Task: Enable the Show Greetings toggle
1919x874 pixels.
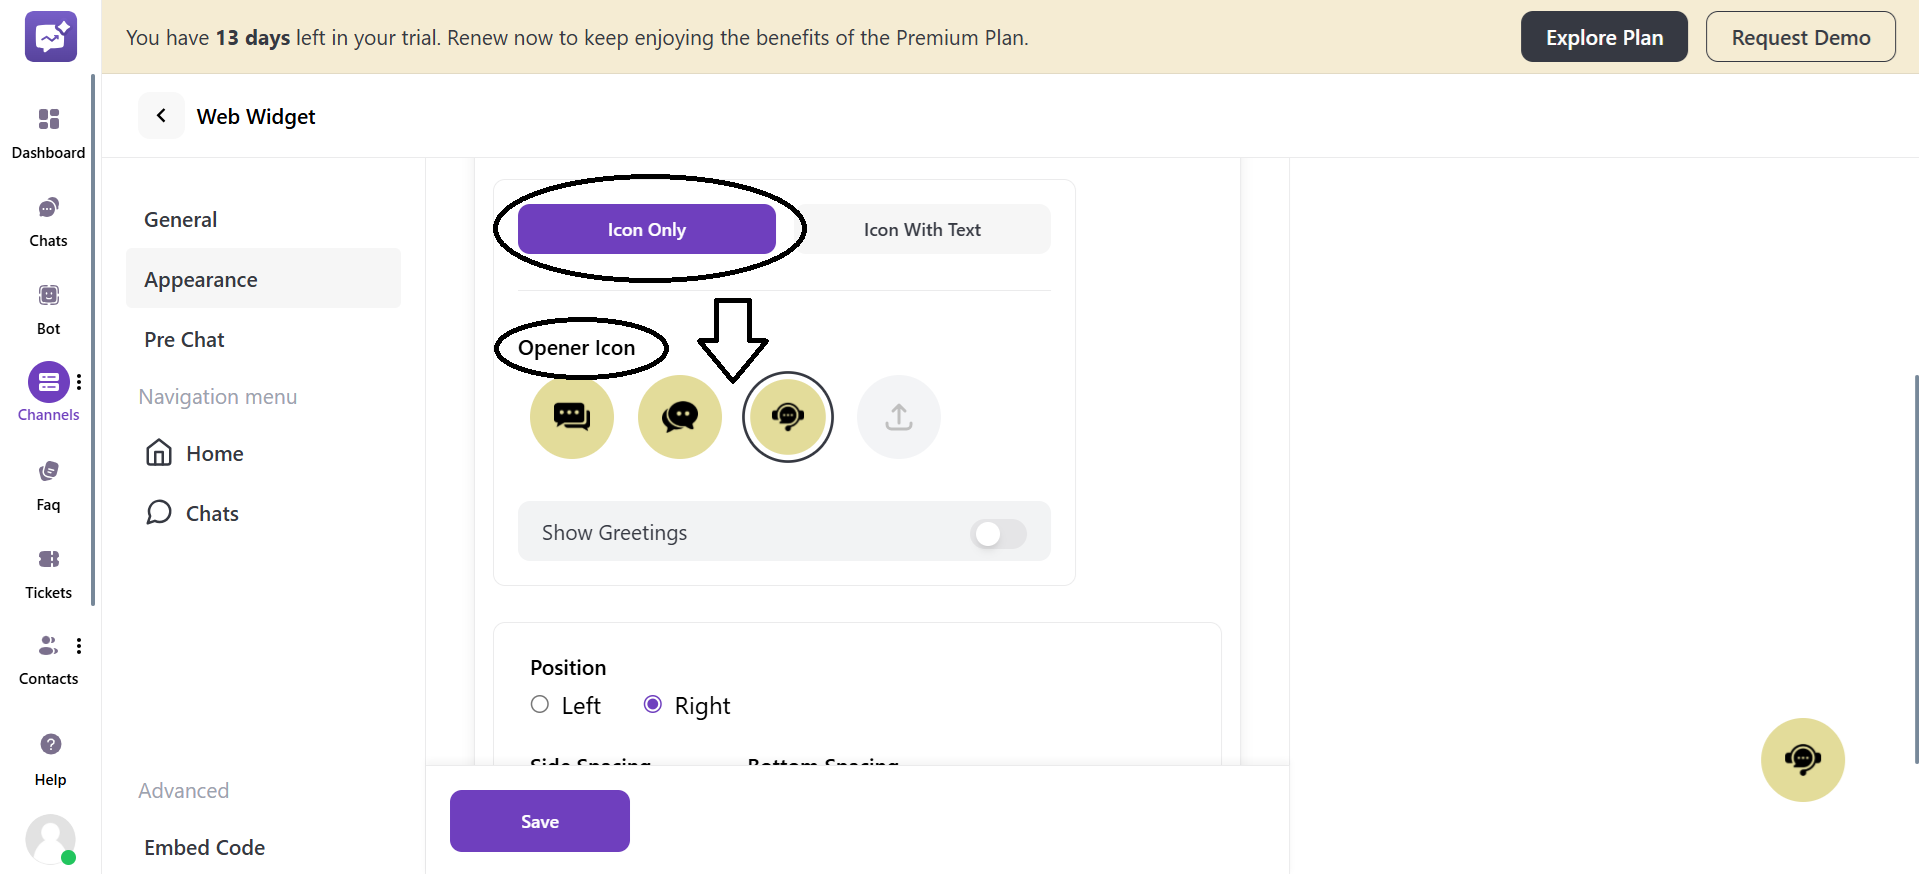Action: 998,534
